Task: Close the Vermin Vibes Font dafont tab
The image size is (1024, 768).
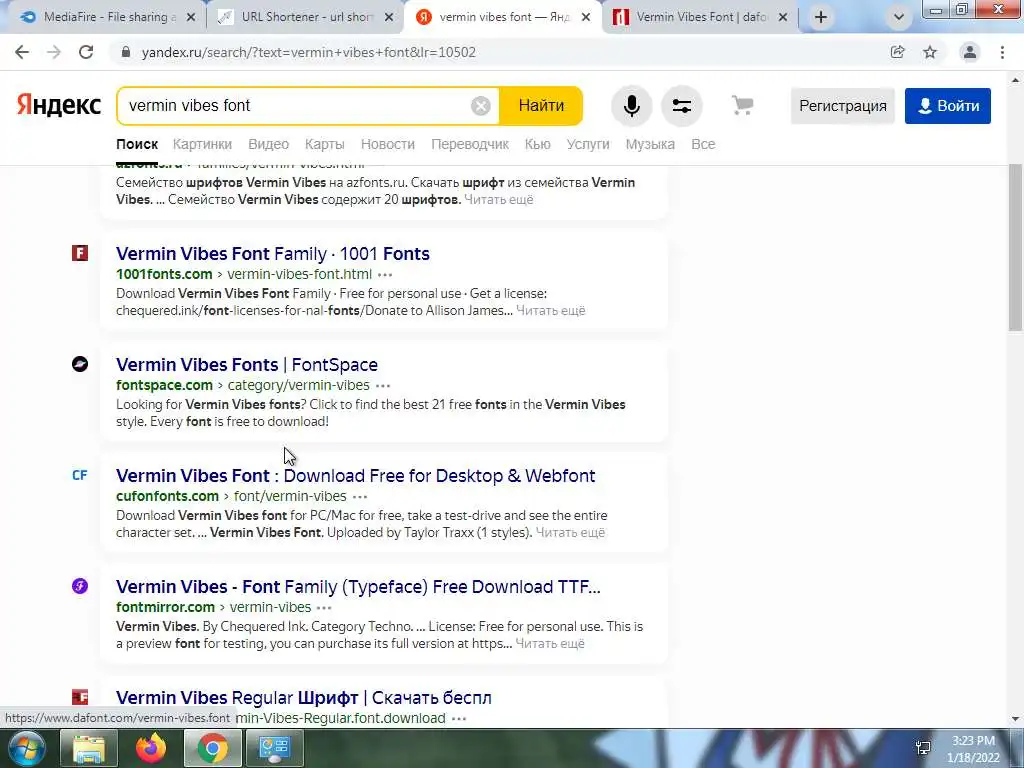Action: click(783, 18)
